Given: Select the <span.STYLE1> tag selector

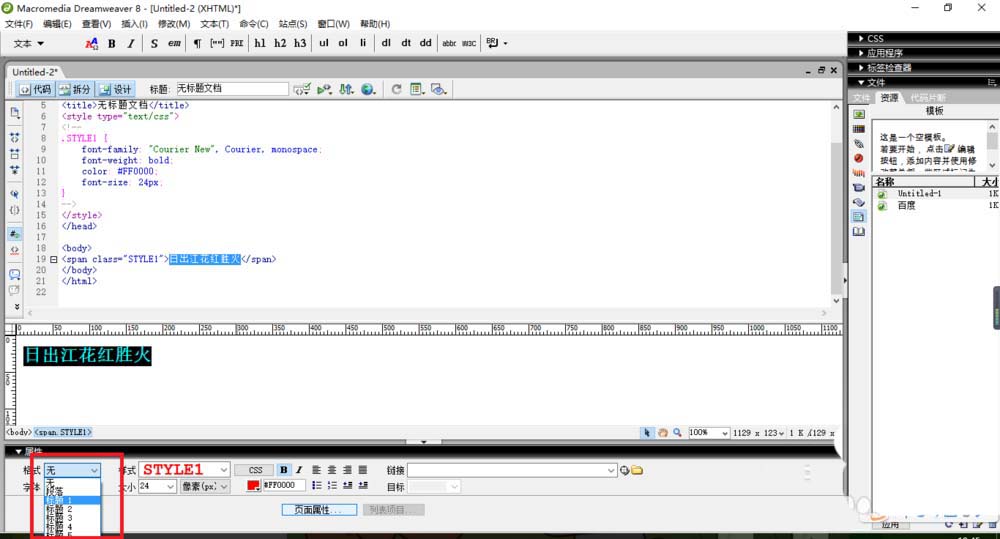Looking at the screenshot, I should click(x=63, y=432).
